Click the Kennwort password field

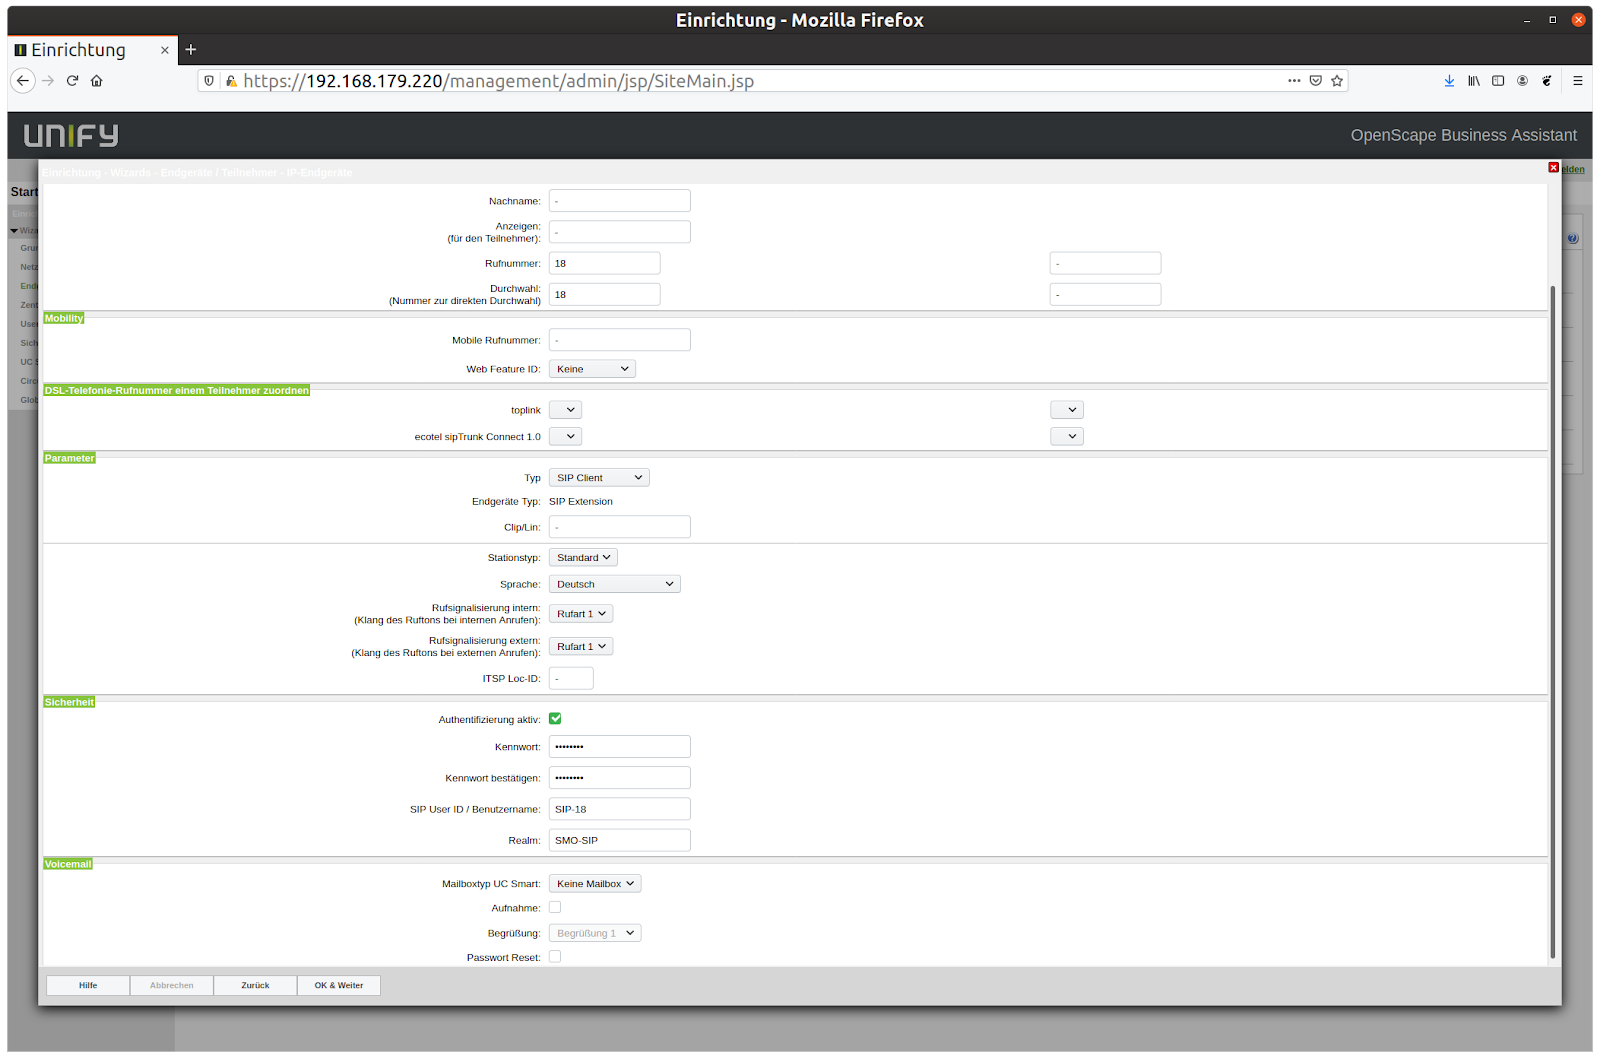coord(620,747)
